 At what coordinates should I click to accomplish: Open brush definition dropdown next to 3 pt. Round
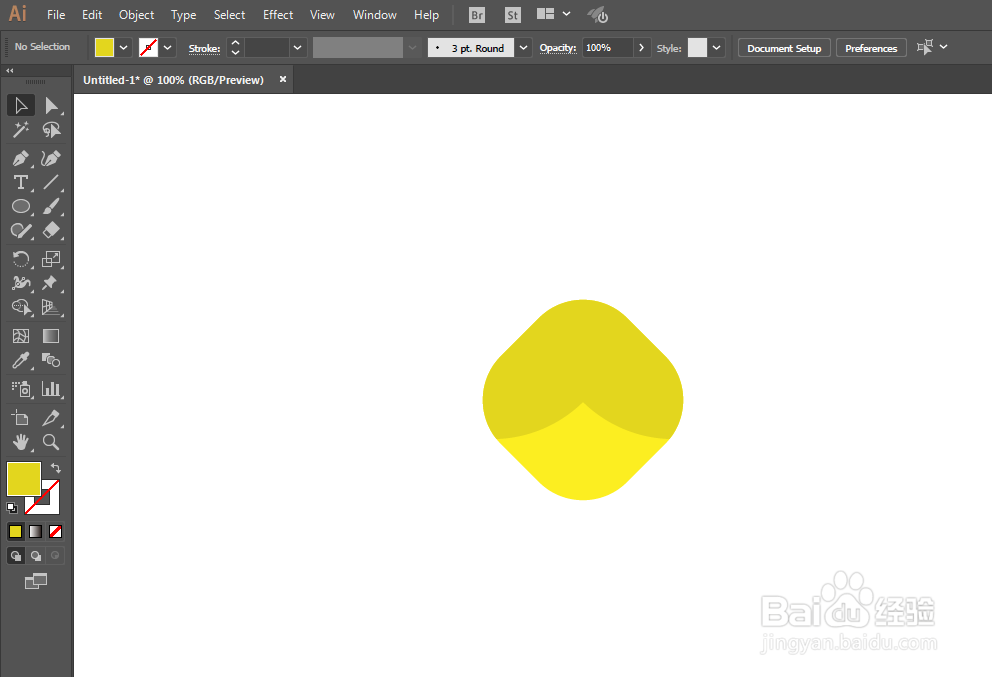(523, 47)
